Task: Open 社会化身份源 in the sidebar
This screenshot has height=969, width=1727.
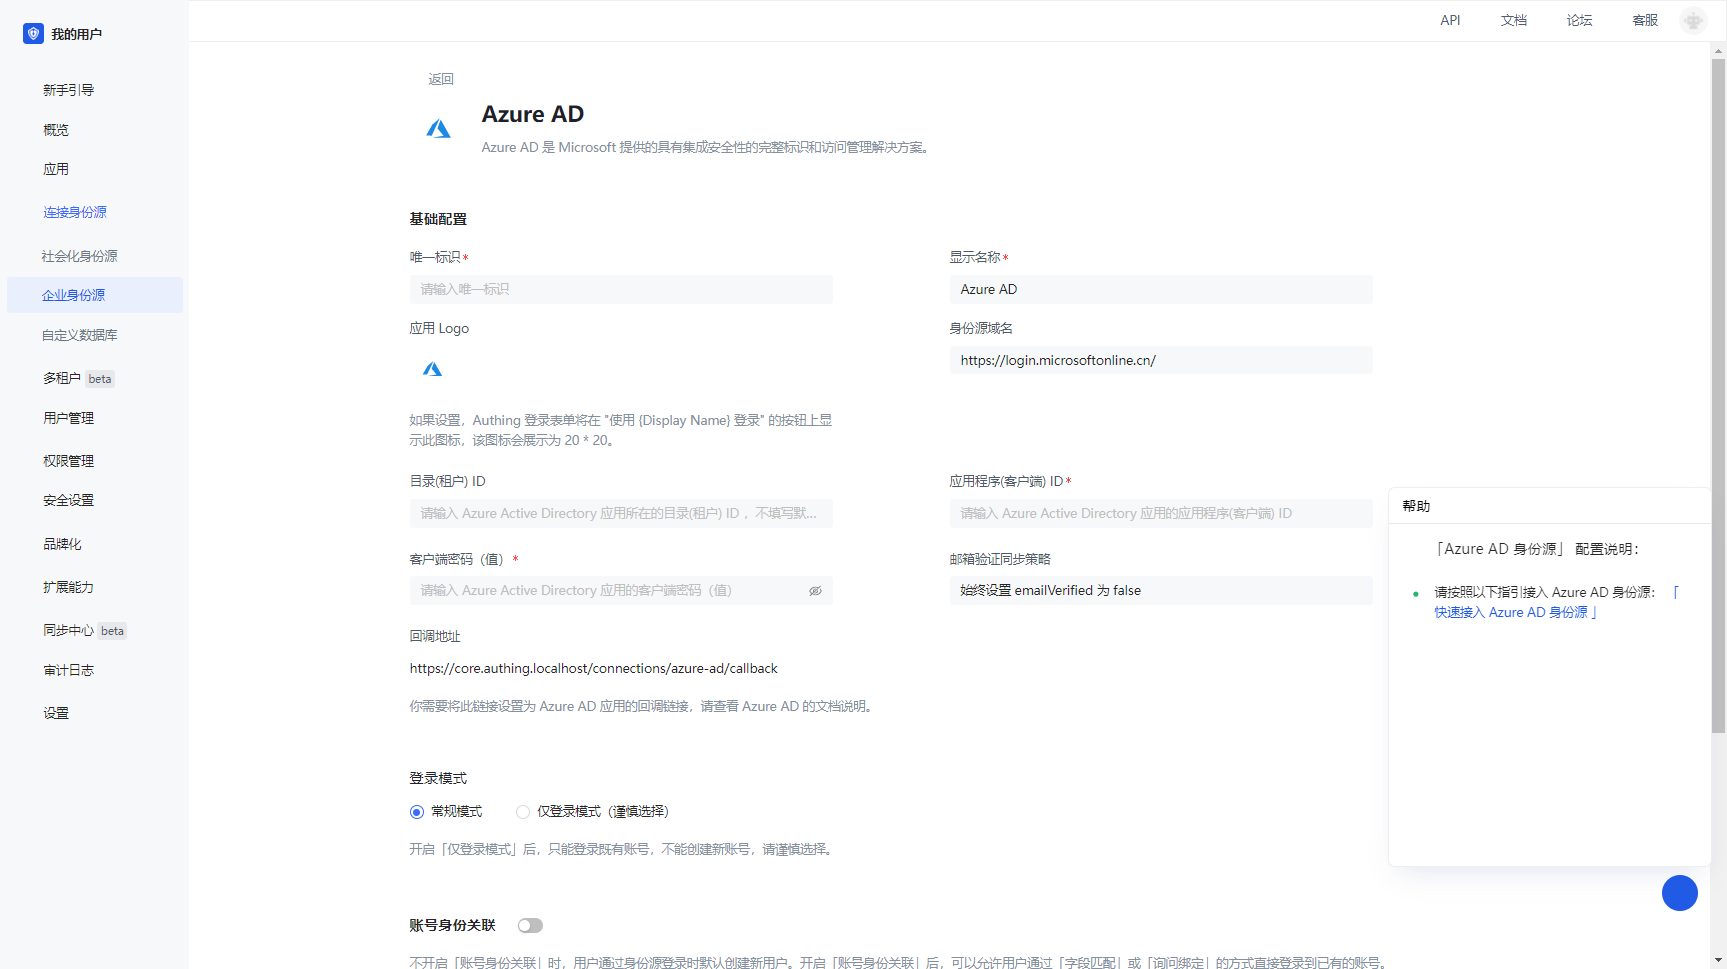Action: click(x=79, y=256)
